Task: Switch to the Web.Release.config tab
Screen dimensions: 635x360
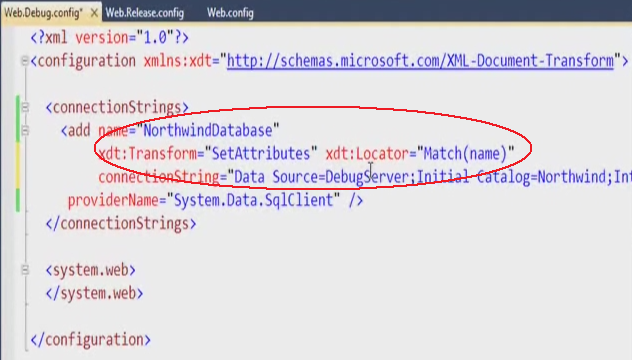Action: coord(145,13)
